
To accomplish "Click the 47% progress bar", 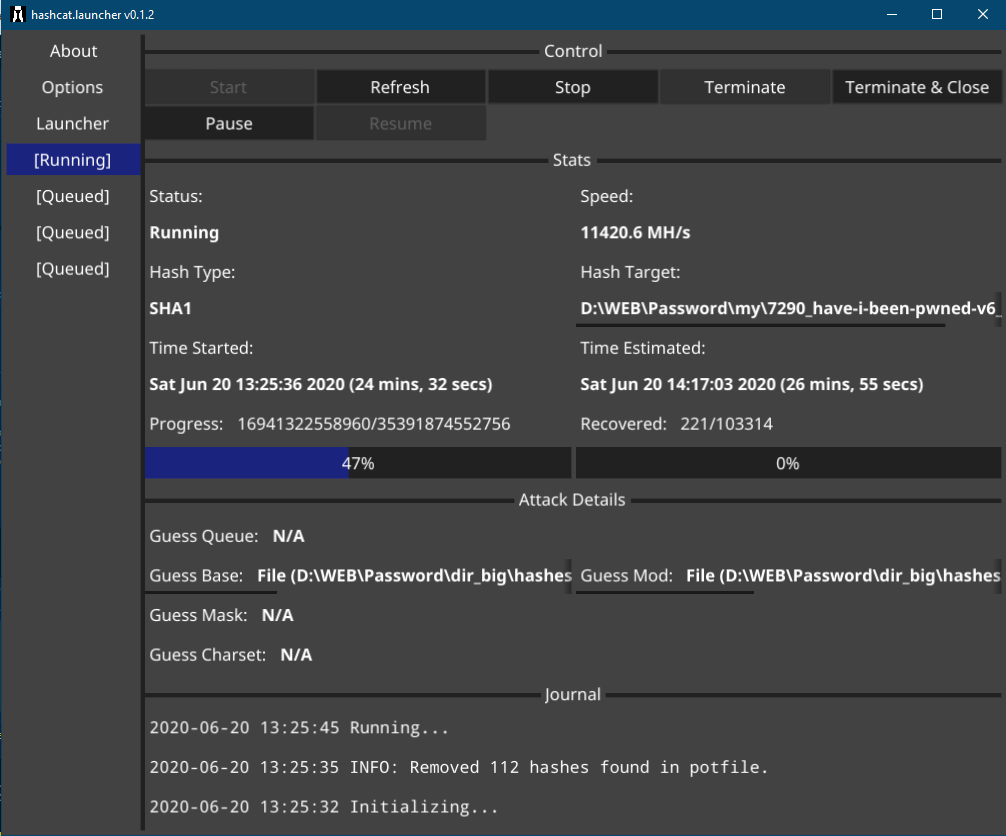I will tap(358, 463).
